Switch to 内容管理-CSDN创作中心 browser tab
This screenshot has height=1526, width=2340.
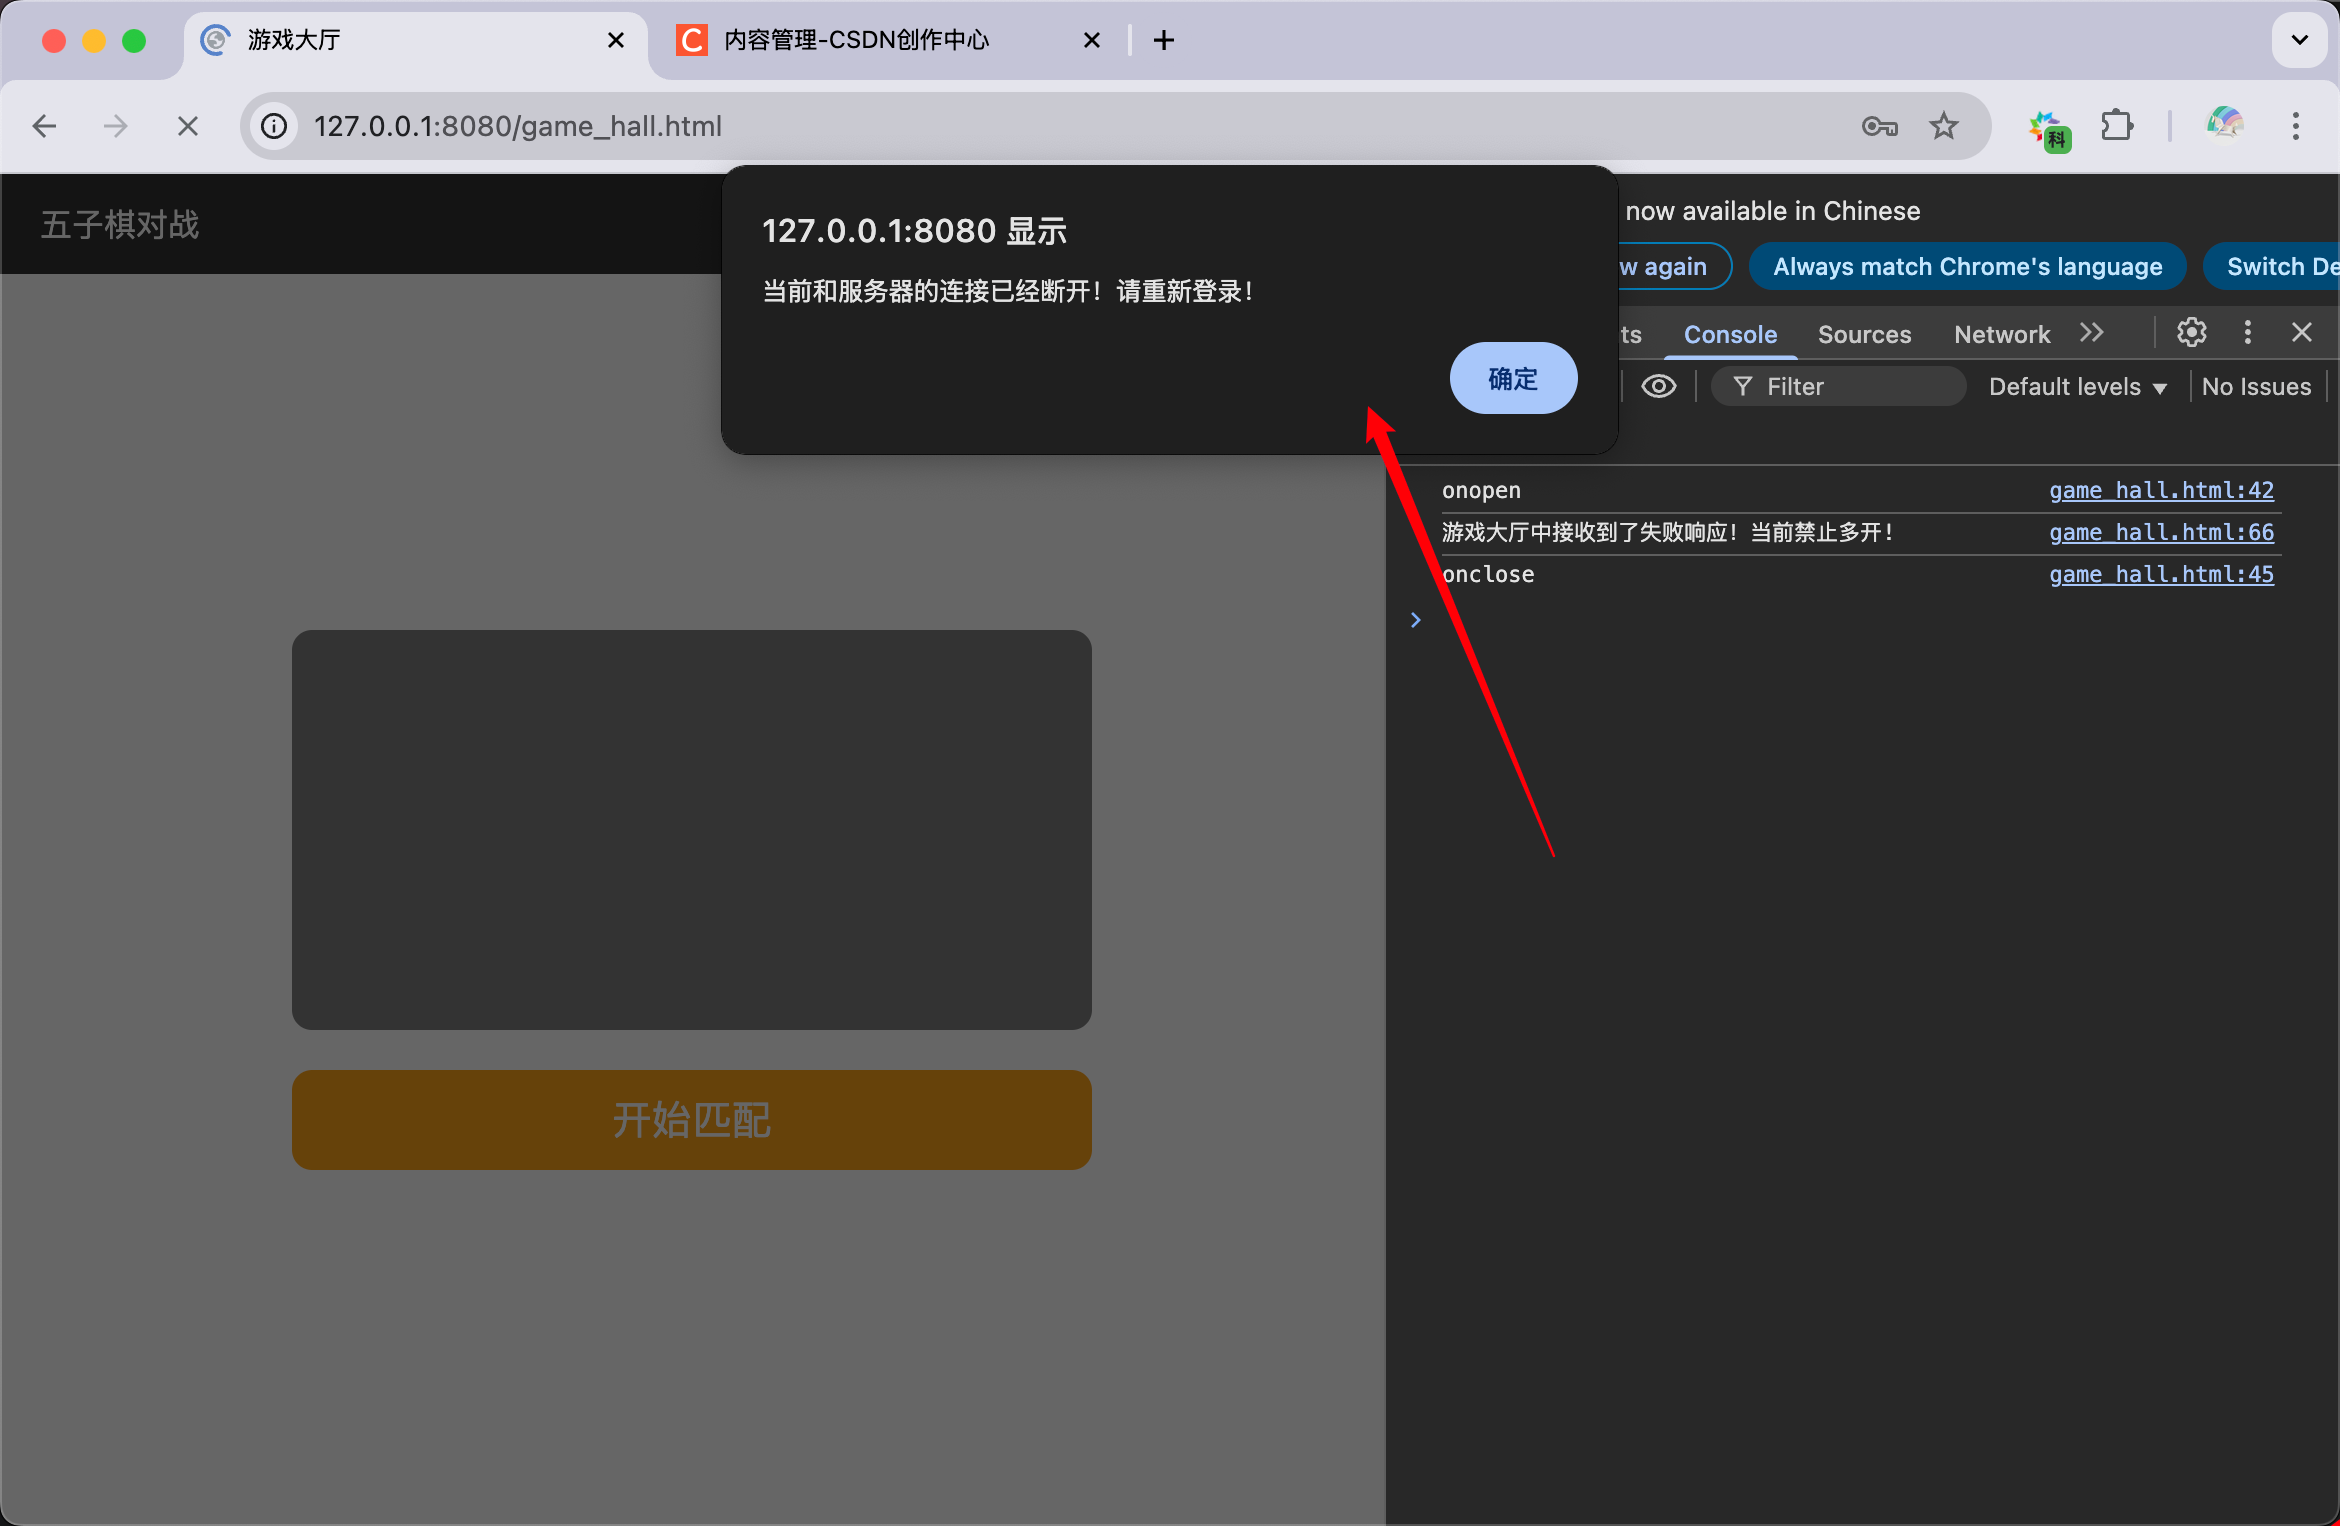point(856,40)
